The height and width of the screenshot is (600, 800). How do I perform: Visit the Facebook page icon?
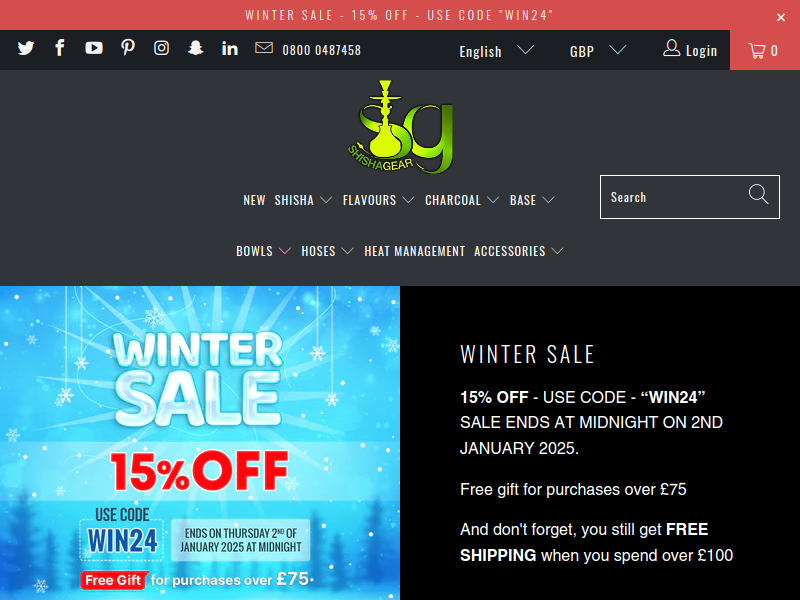point(60,48)
